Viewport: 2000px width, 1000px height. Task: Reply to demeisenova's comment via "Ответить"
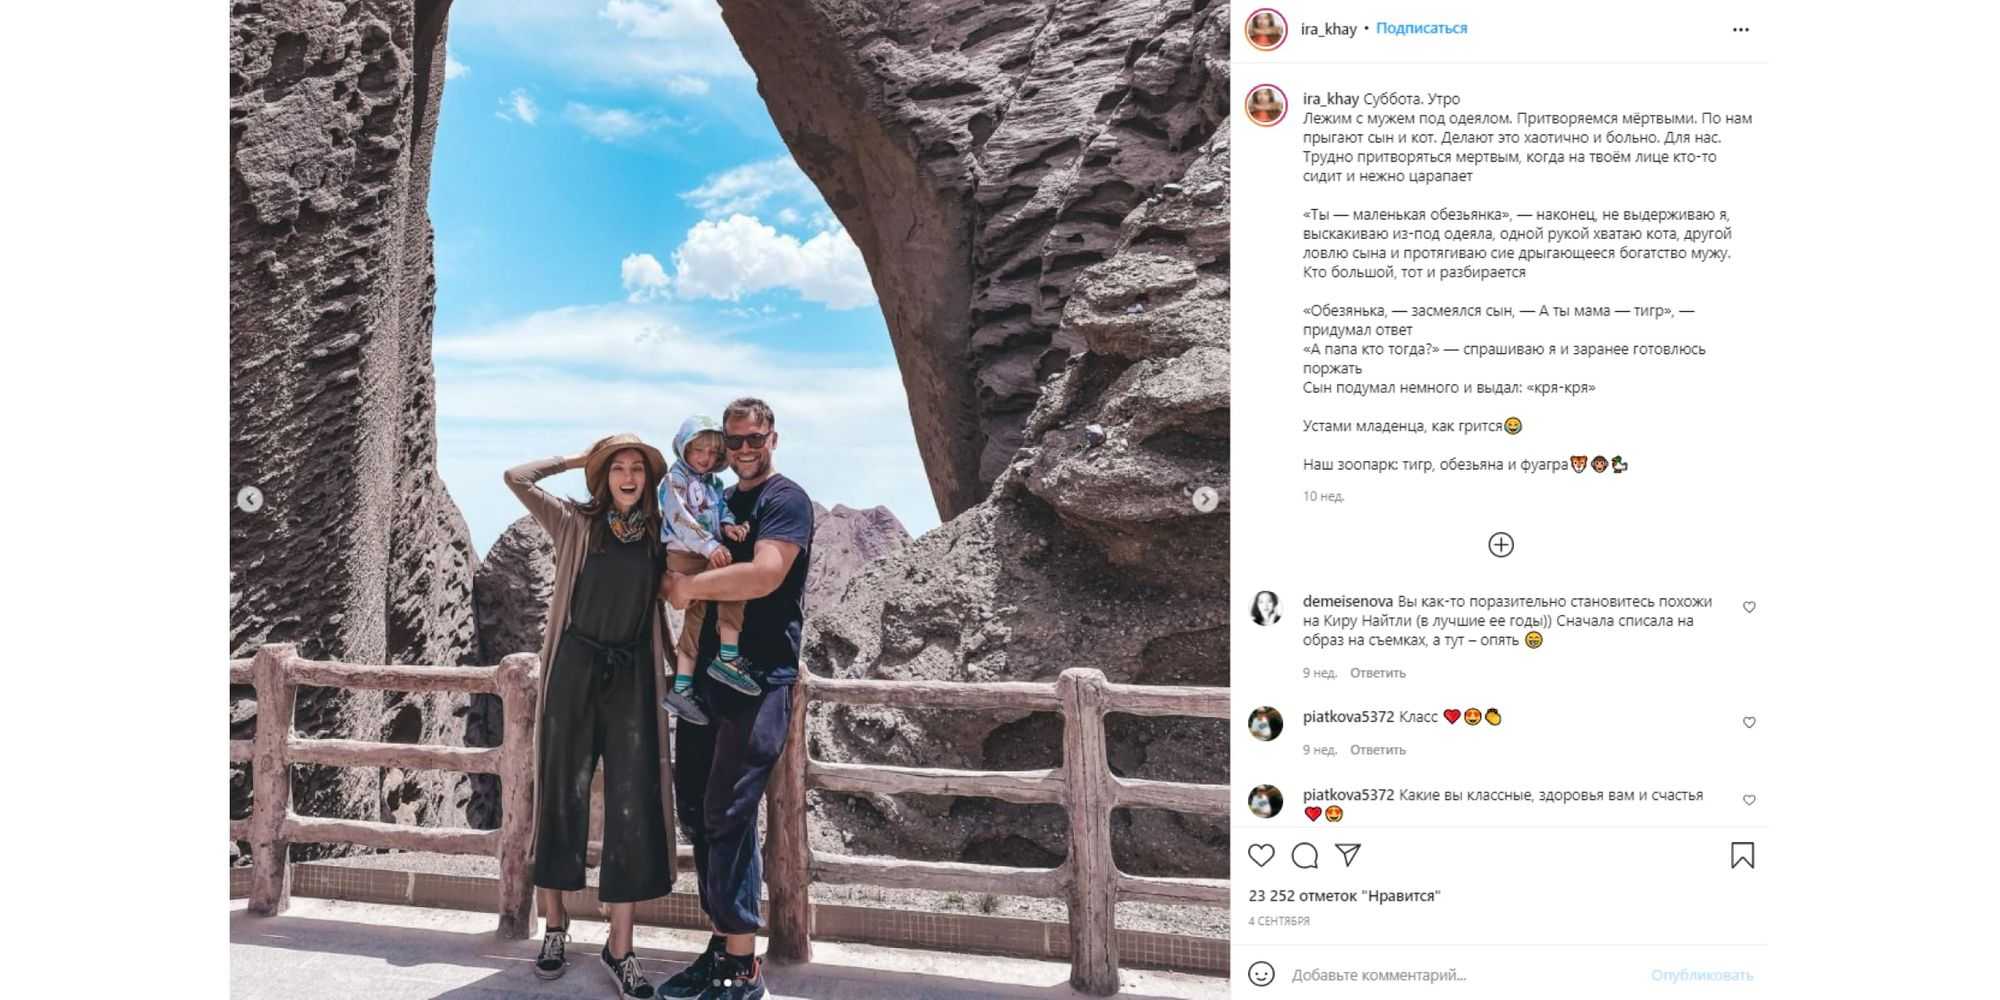coord(1377,673)
